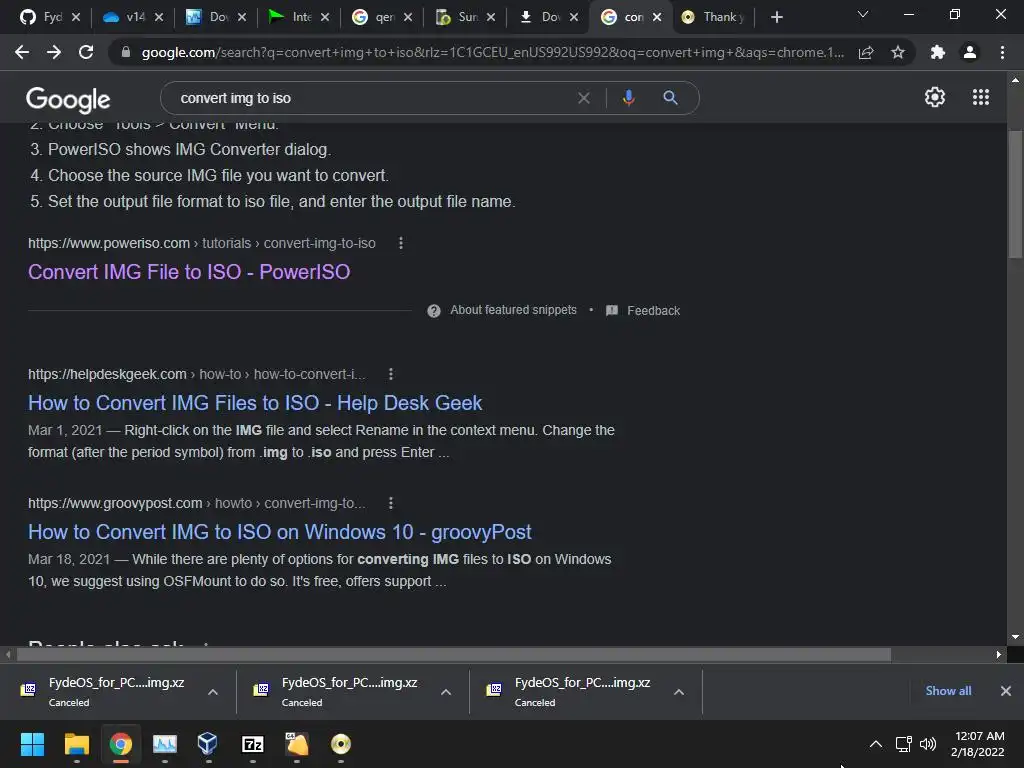This screenshot has width=1024, height=768.
Task: Open volume control in system tray
Action: pyautogui.click(x=927, y=744)
